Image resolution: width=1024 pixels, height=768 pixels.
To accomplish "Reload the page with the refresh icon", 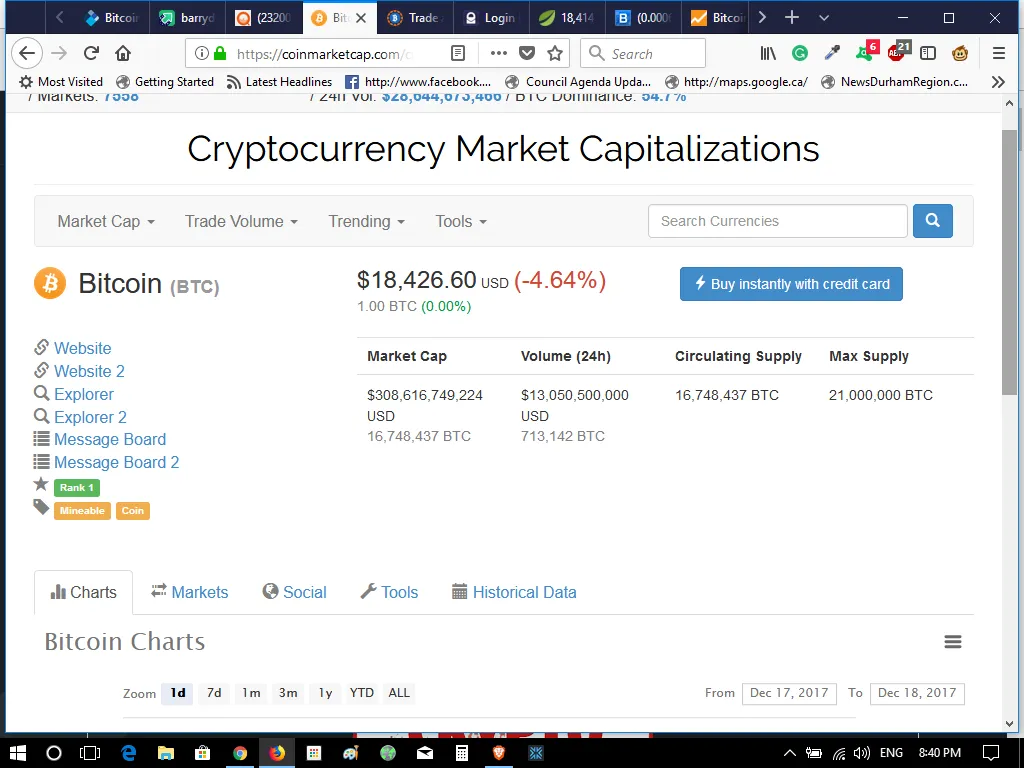I will (x=91, y=54).
